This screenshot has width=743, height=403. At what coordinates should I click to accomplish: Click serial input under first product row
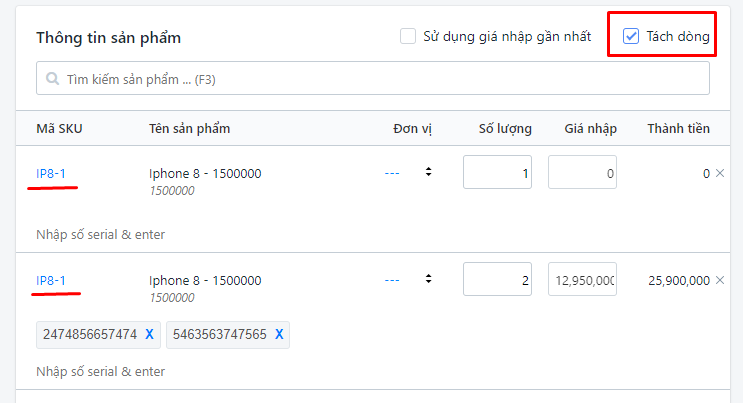point(100,234)
